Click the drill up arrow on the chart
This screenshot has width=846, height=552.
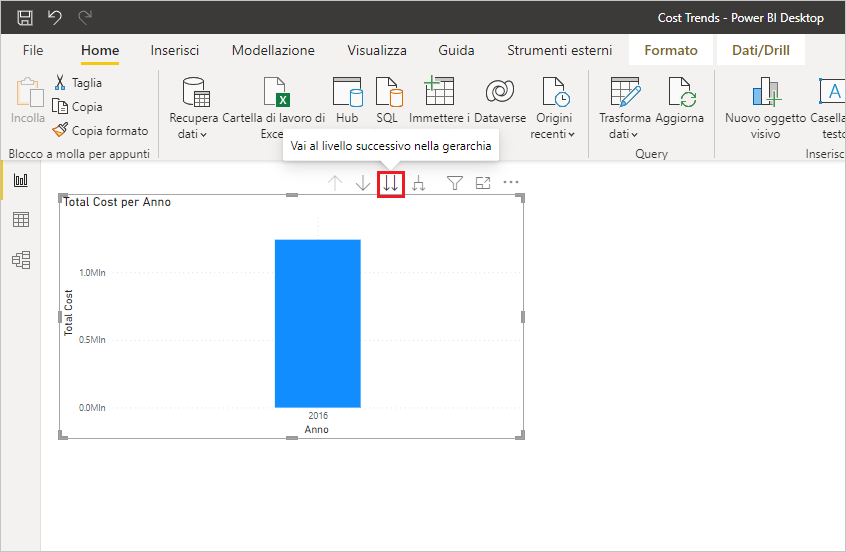(335, 183)
